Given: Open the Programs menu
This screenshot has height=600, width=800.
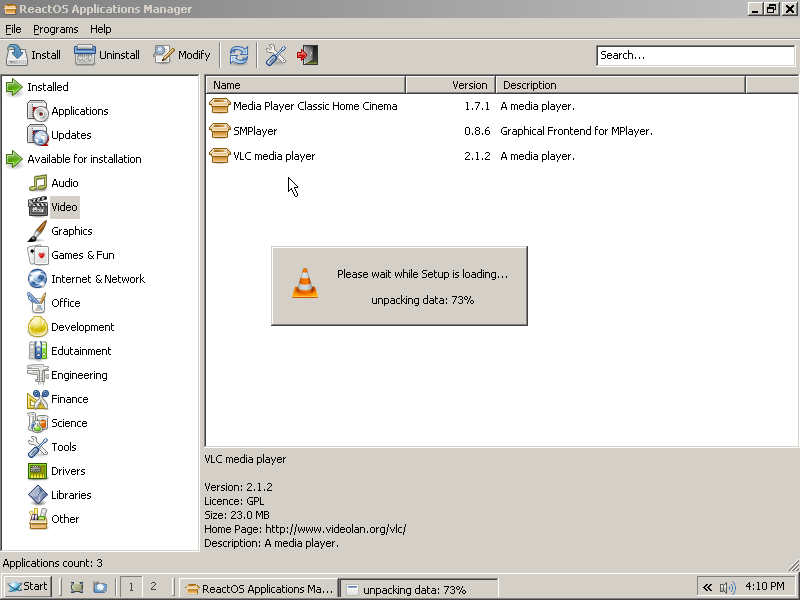Looking at the screenshot, I should click(55, 29).
